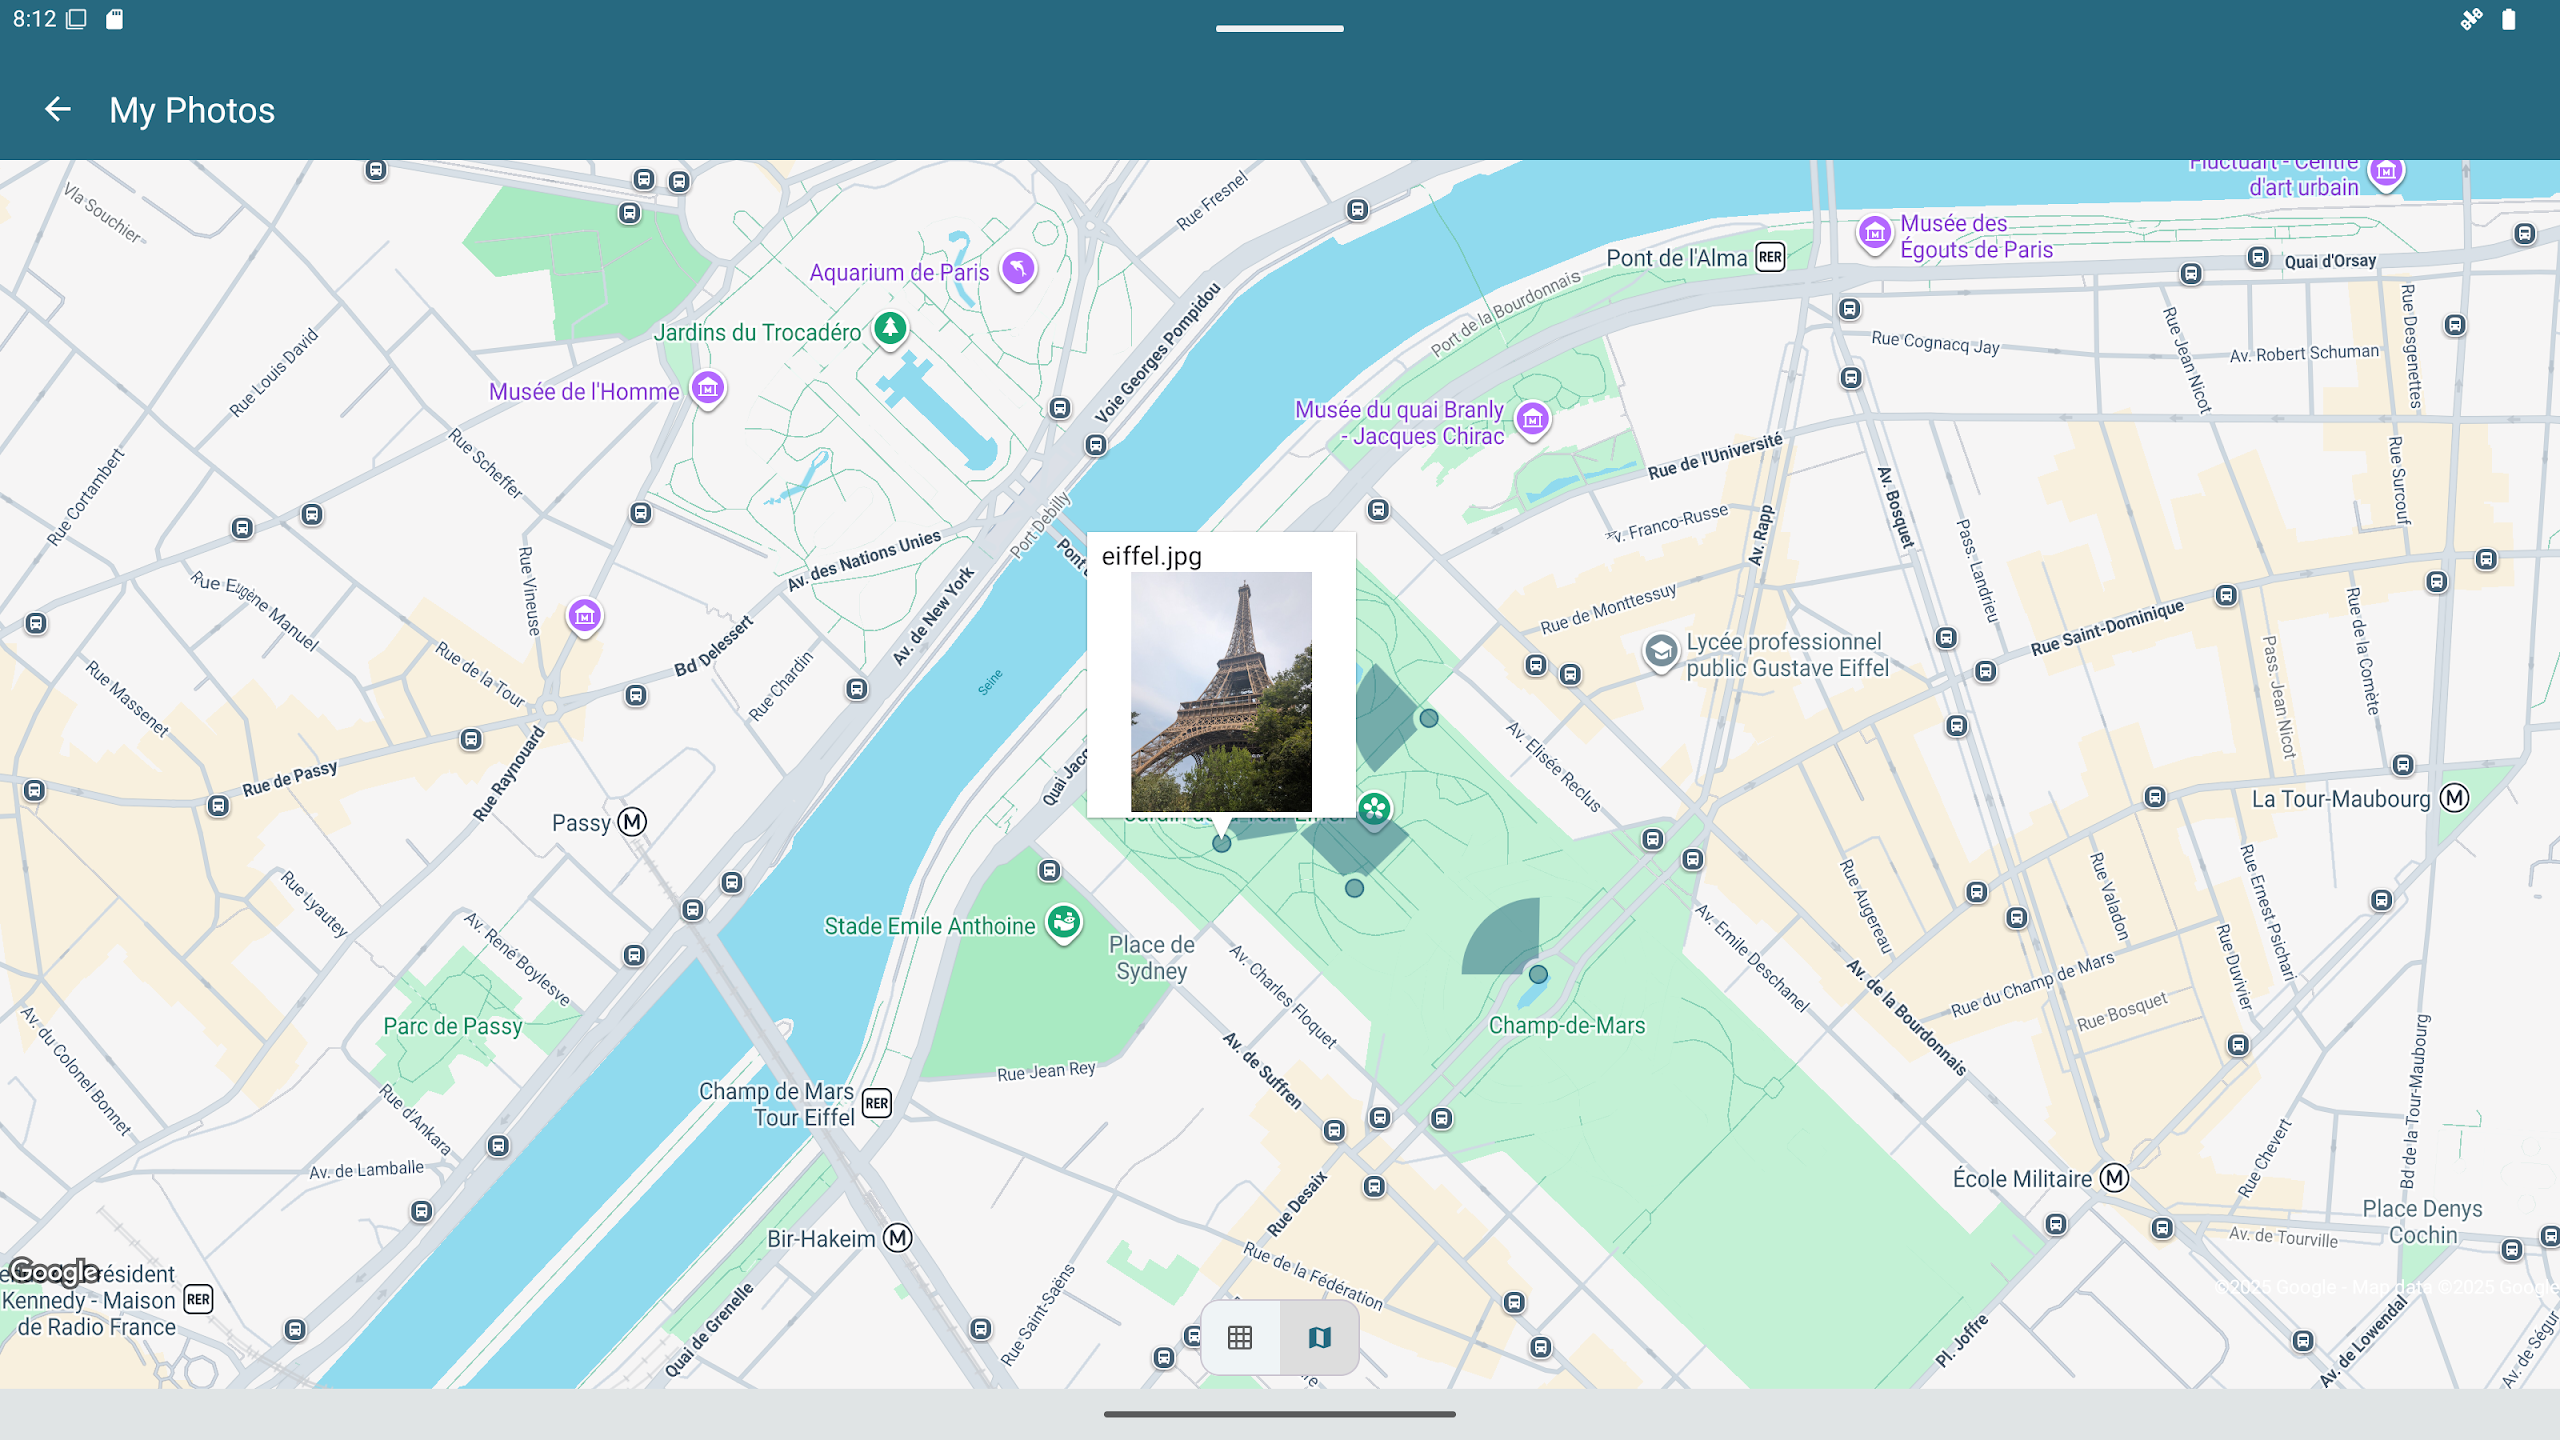Tap the Musée du quai Branly icon

pyautogui.click(x=1532, y=420)
